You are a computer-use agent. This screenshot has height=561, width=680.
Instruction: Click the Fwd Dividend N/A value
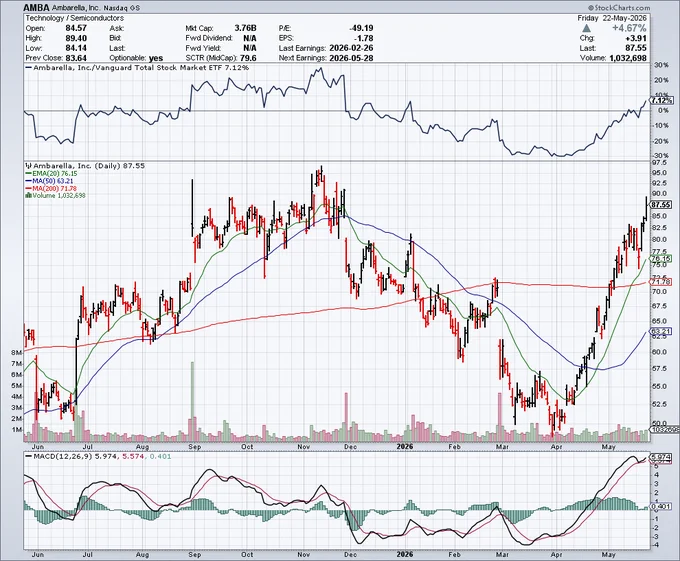pos(250,38)
